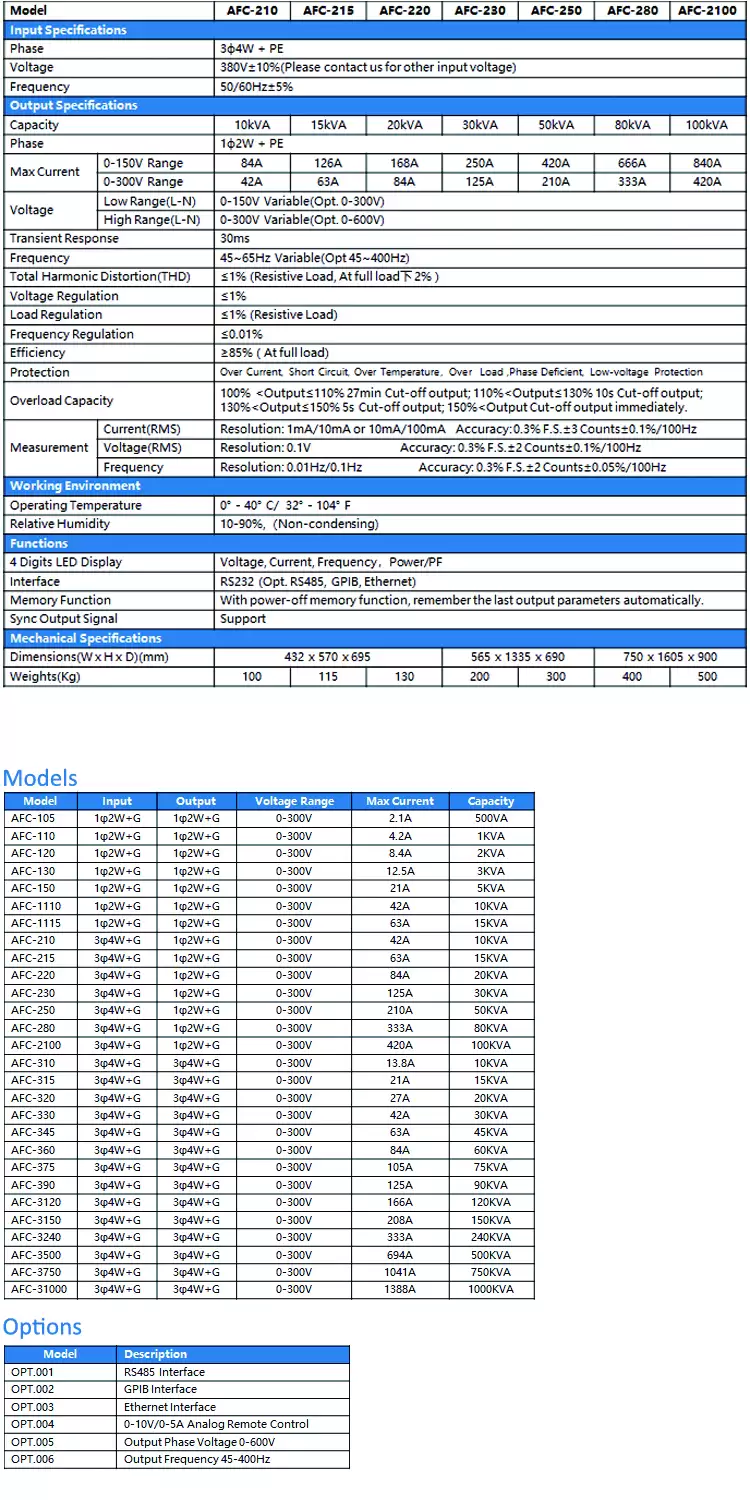Select the Working Environment section header
Image resolution: width=750 pixels, height=1500 pixels.
pos(75,486)
